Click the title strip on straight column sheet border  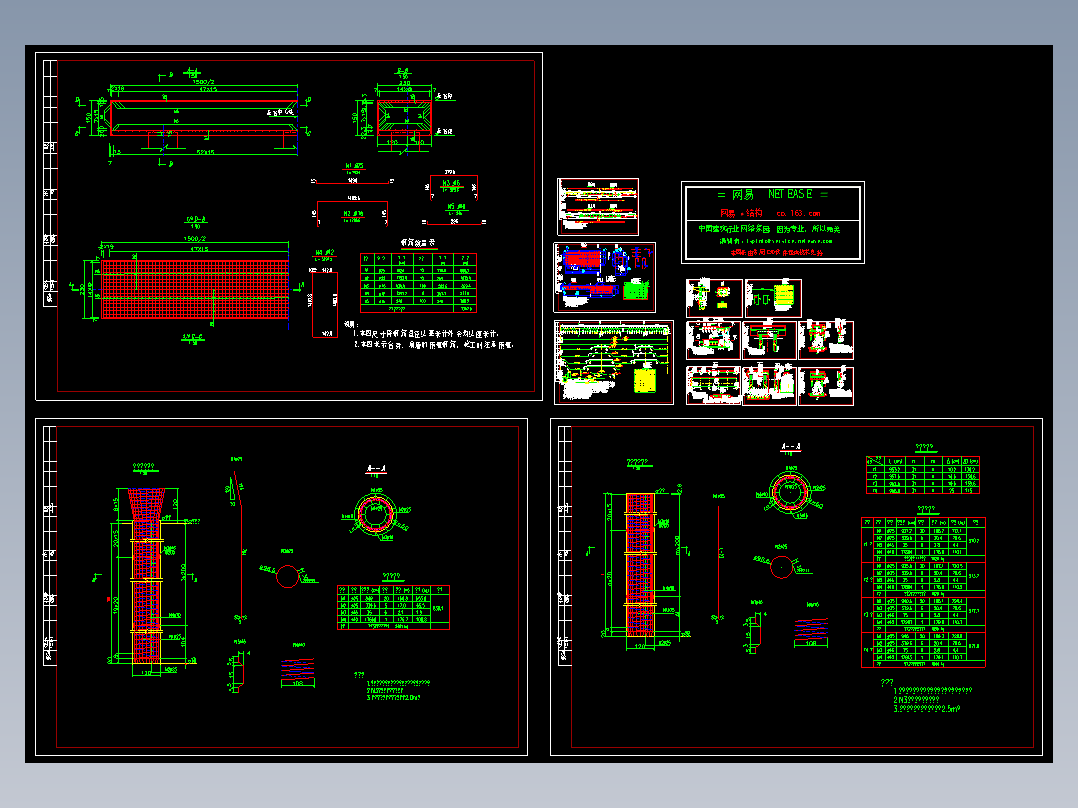(x=565, y=545)
